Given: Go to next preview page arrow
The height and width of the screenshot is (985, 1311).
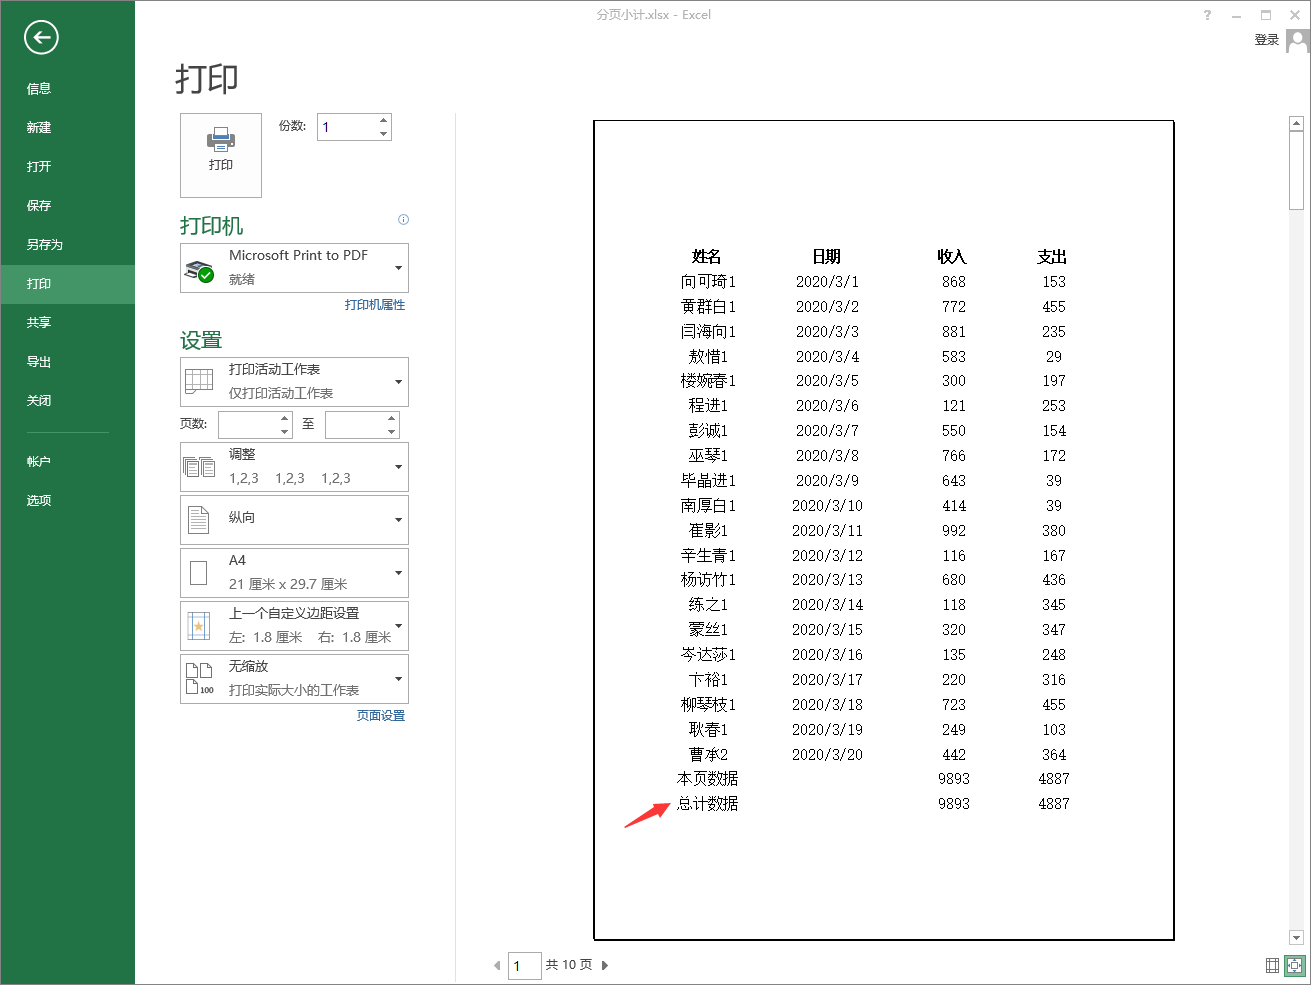Looking at the screenshot, I should [x=605, y=965].
